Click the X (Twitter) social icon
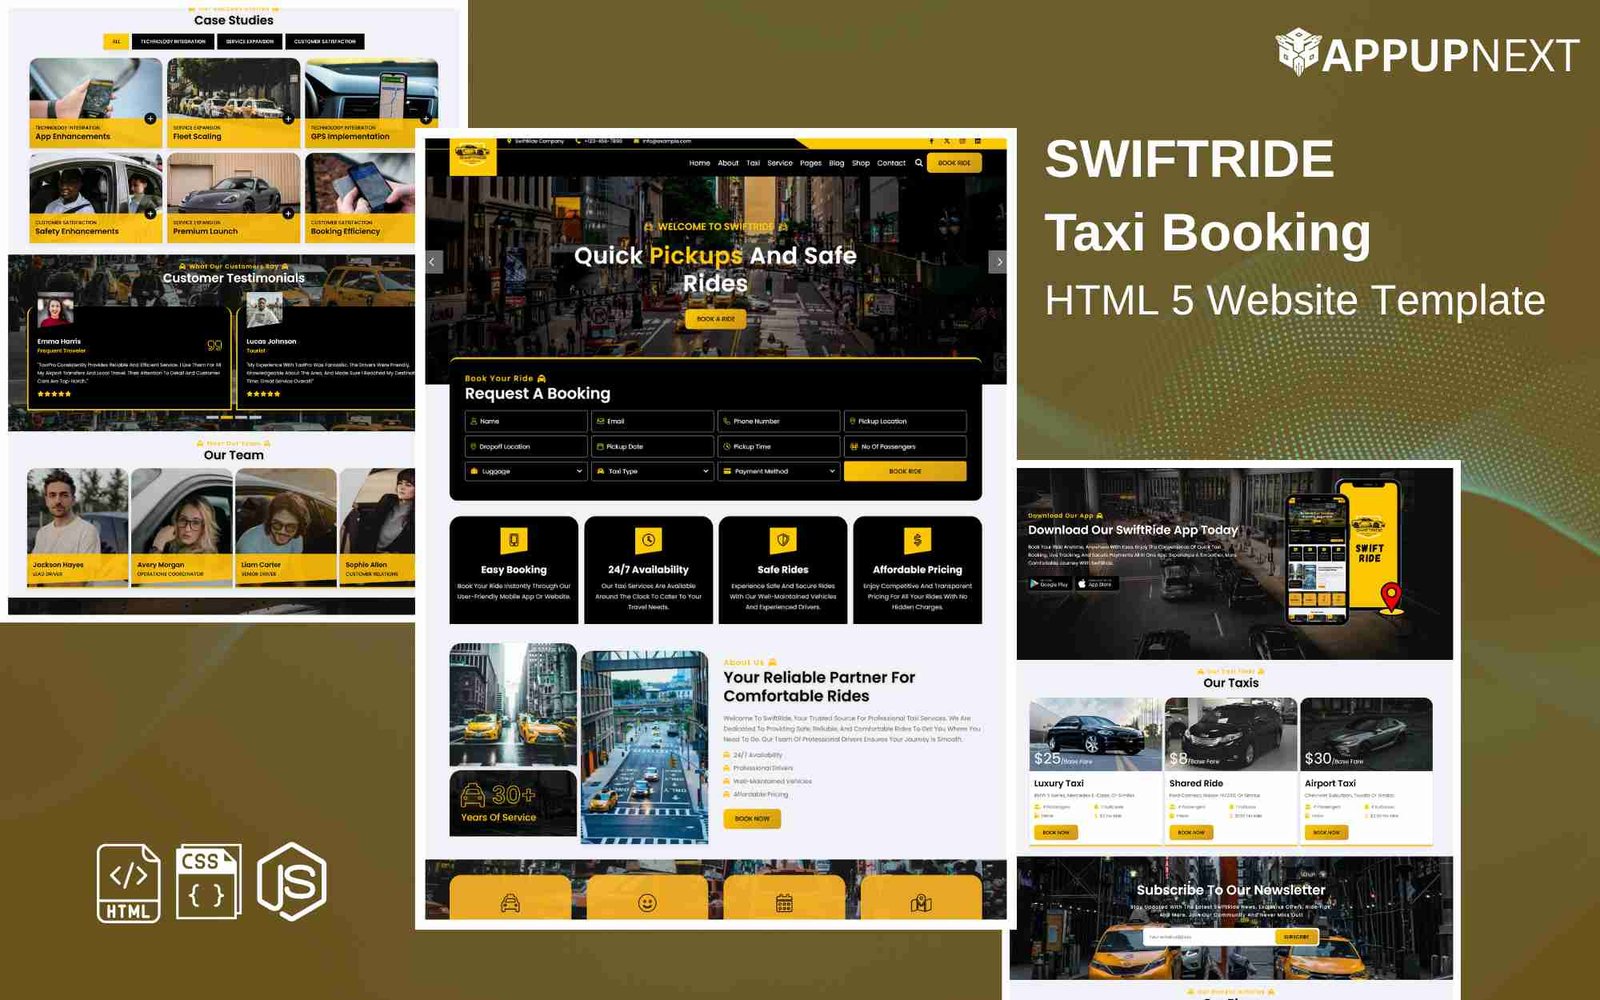 pos(946,140)
